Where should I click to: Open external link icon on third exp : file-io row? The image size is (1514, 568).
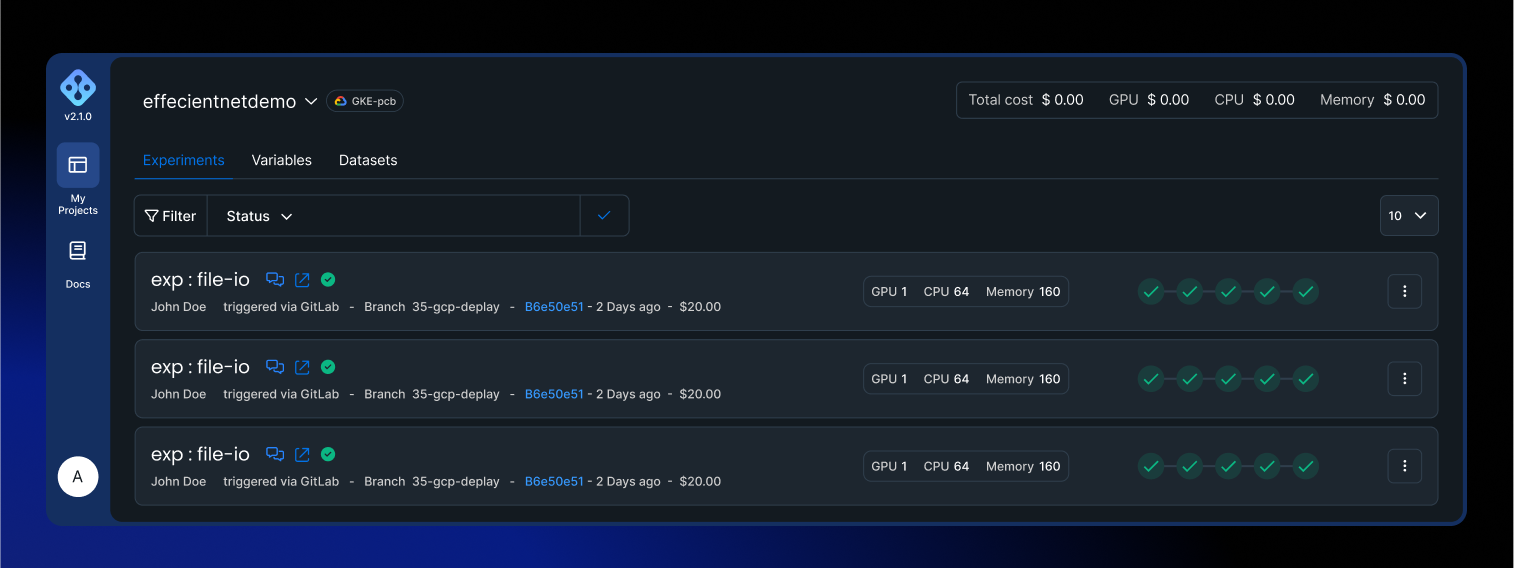(x=302, y=454)
